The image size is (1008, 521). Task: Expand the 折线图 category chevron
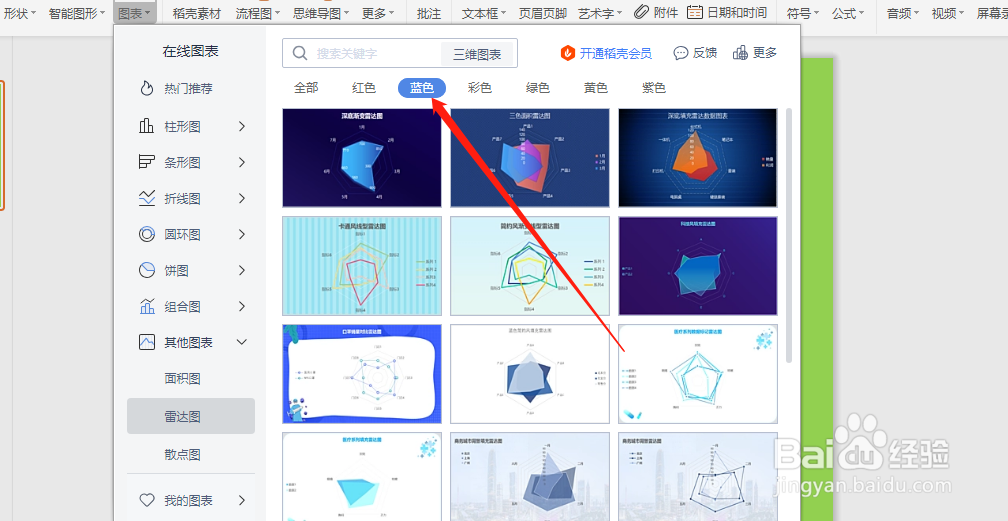(242, 199)
